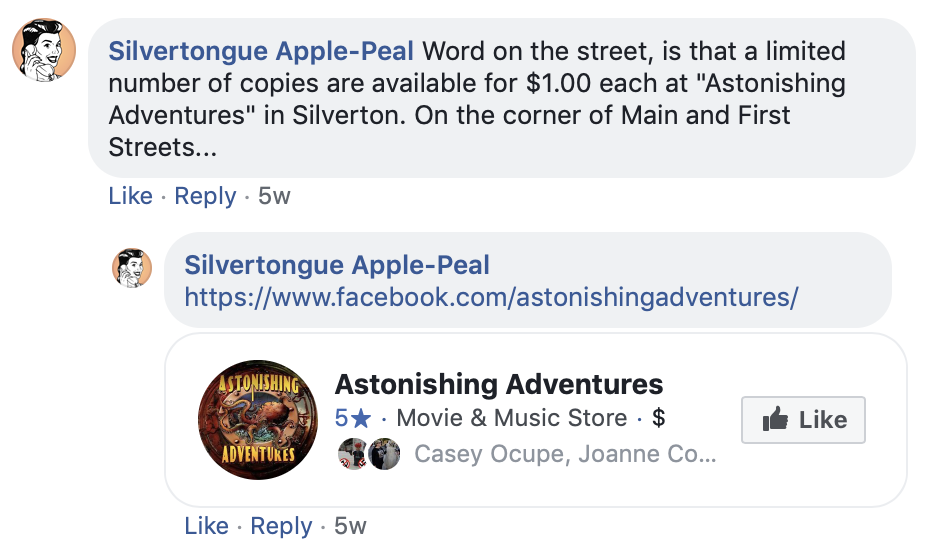Open Silvertongue Apple-Peal's profile from the top comment name
This screenshot has width=940, height=558.
pos(262,50)
